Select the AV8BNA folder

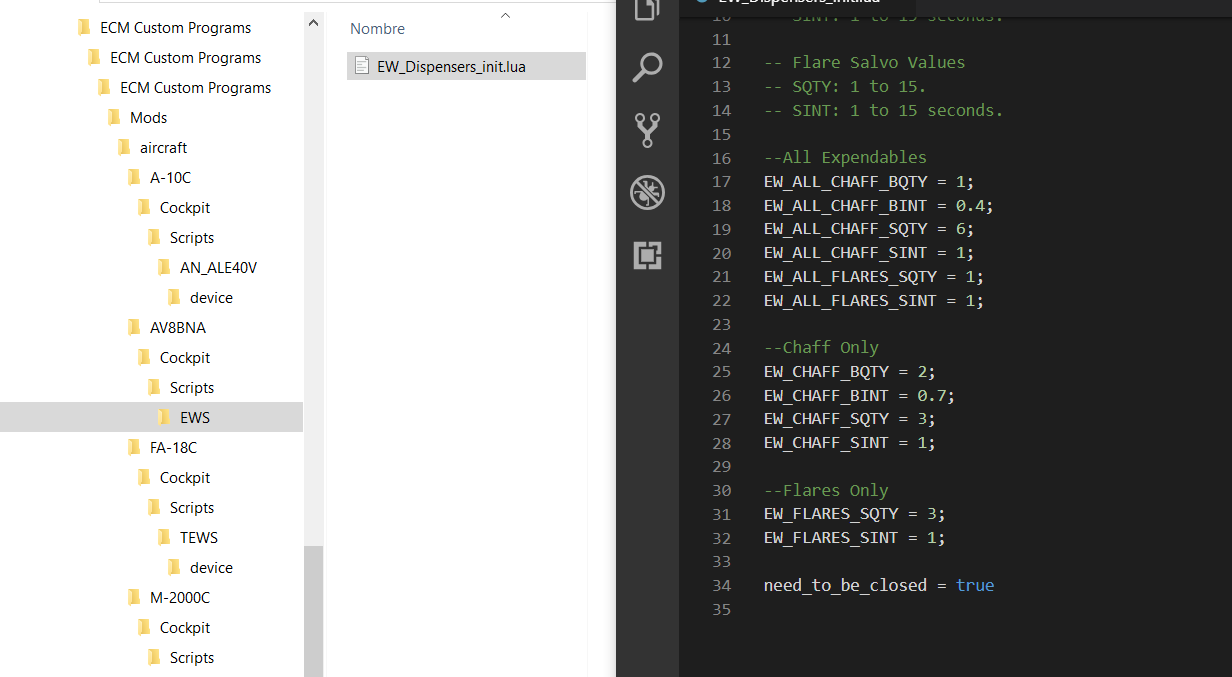pos(177,327)
